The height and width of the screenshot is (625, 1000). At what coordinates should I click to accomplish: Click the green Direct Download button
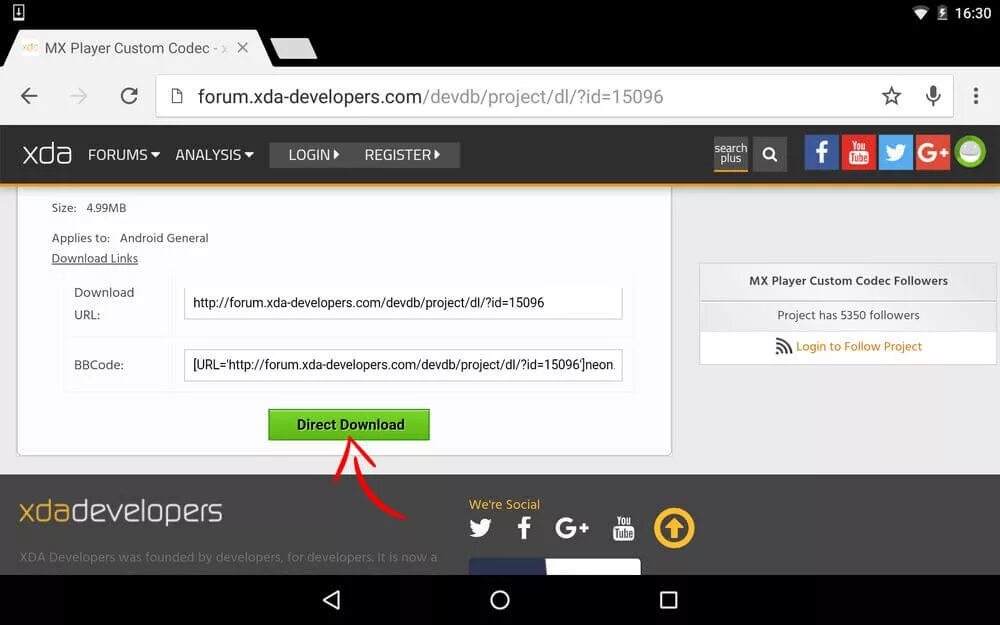click(x=349, y=425)
